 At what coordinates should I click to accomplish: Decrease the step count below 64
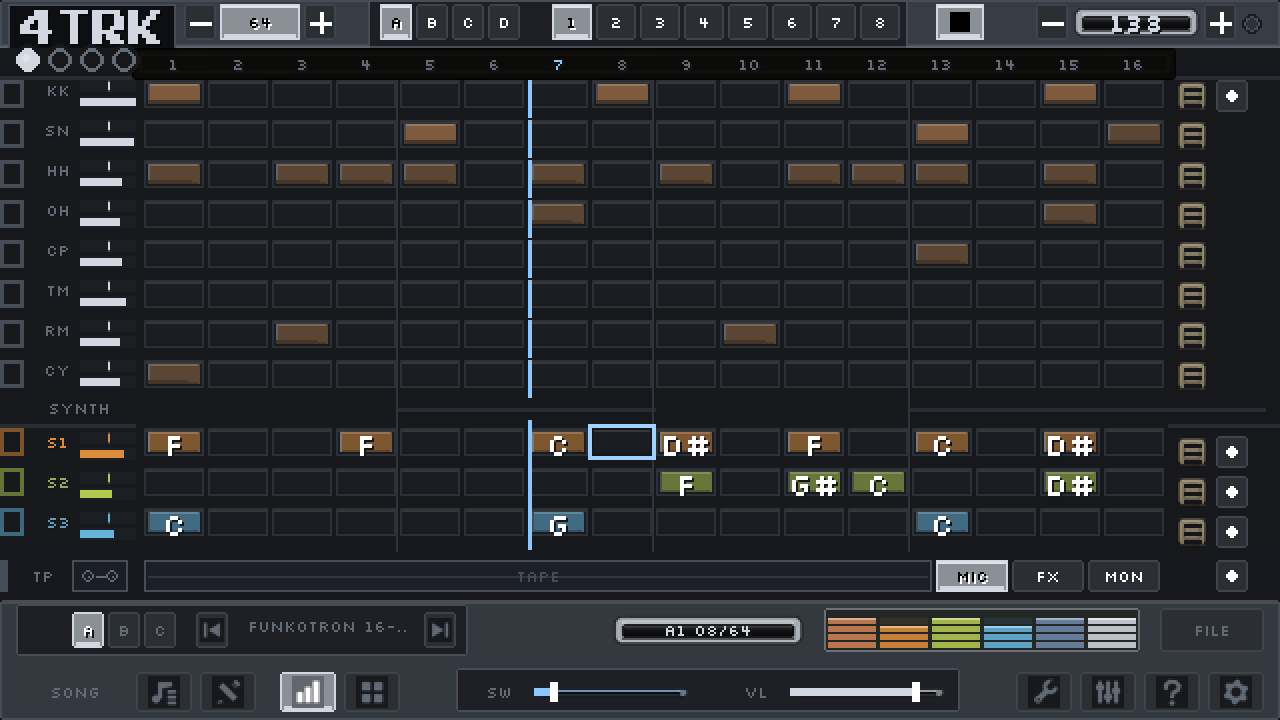pyautogui.click(x=200, y=24)
